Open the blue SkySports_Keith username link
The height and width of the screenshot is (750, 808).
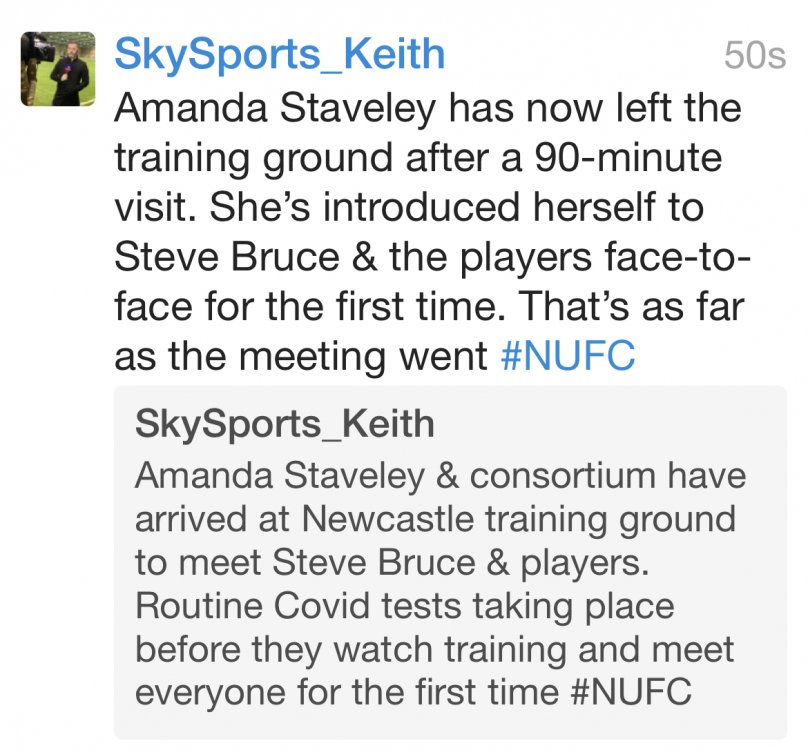[280, 54]
